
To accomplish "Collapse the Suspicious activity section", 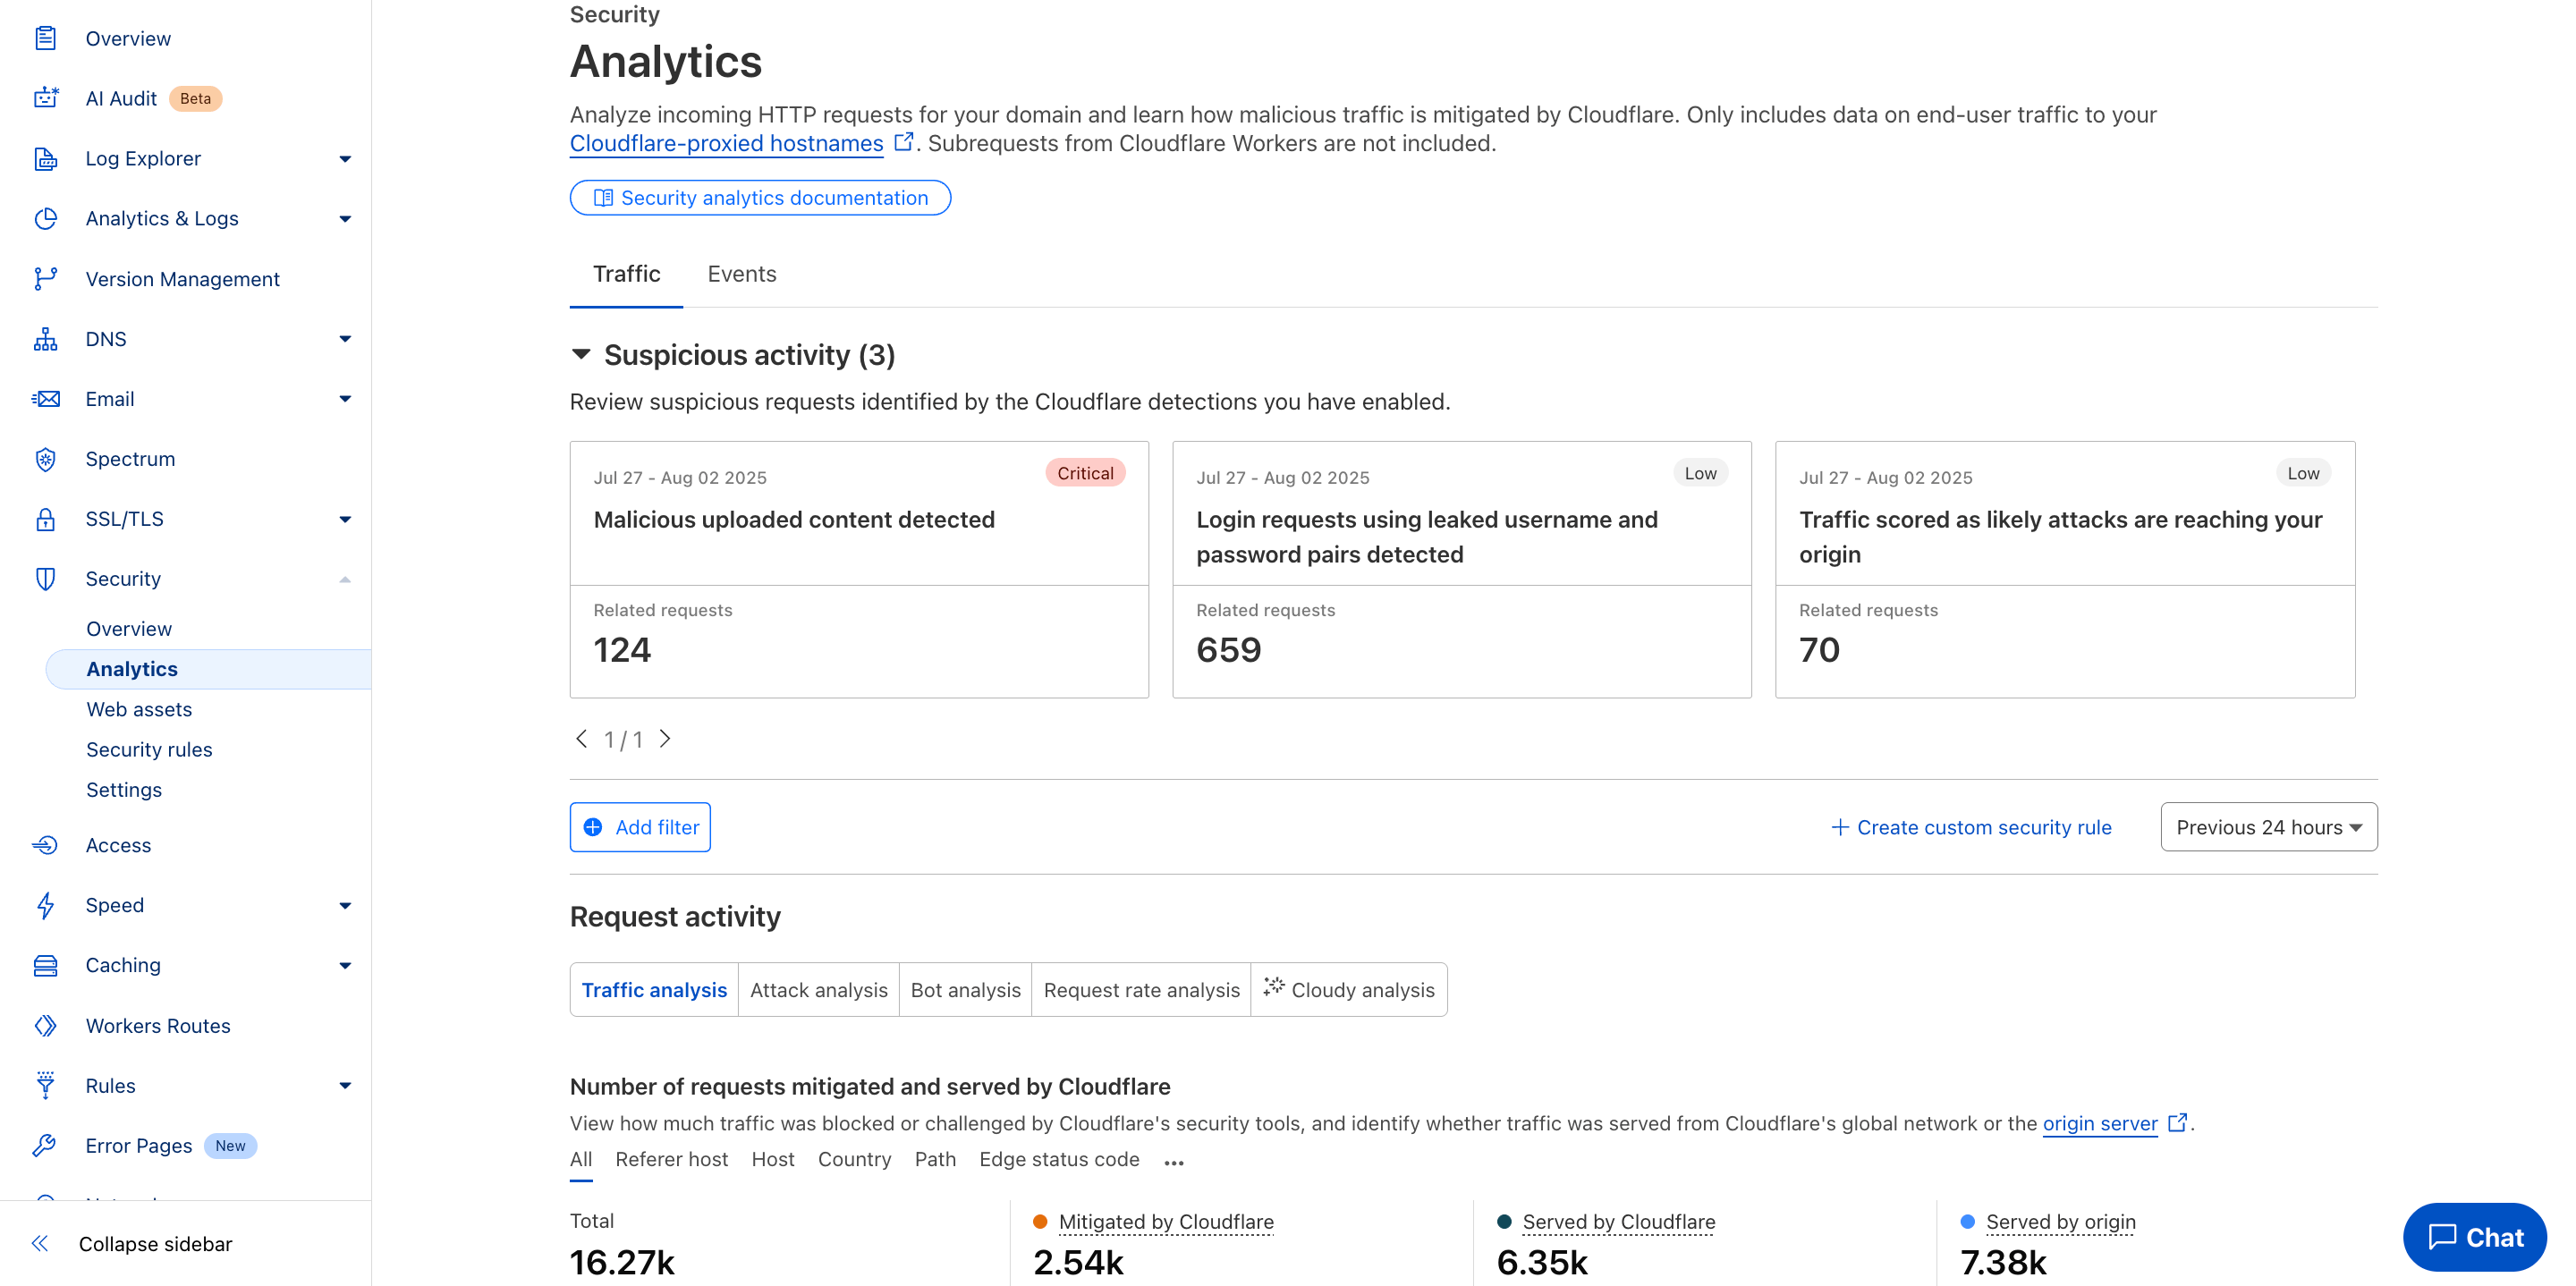I will pyautogui.click(x=580, y=354).
